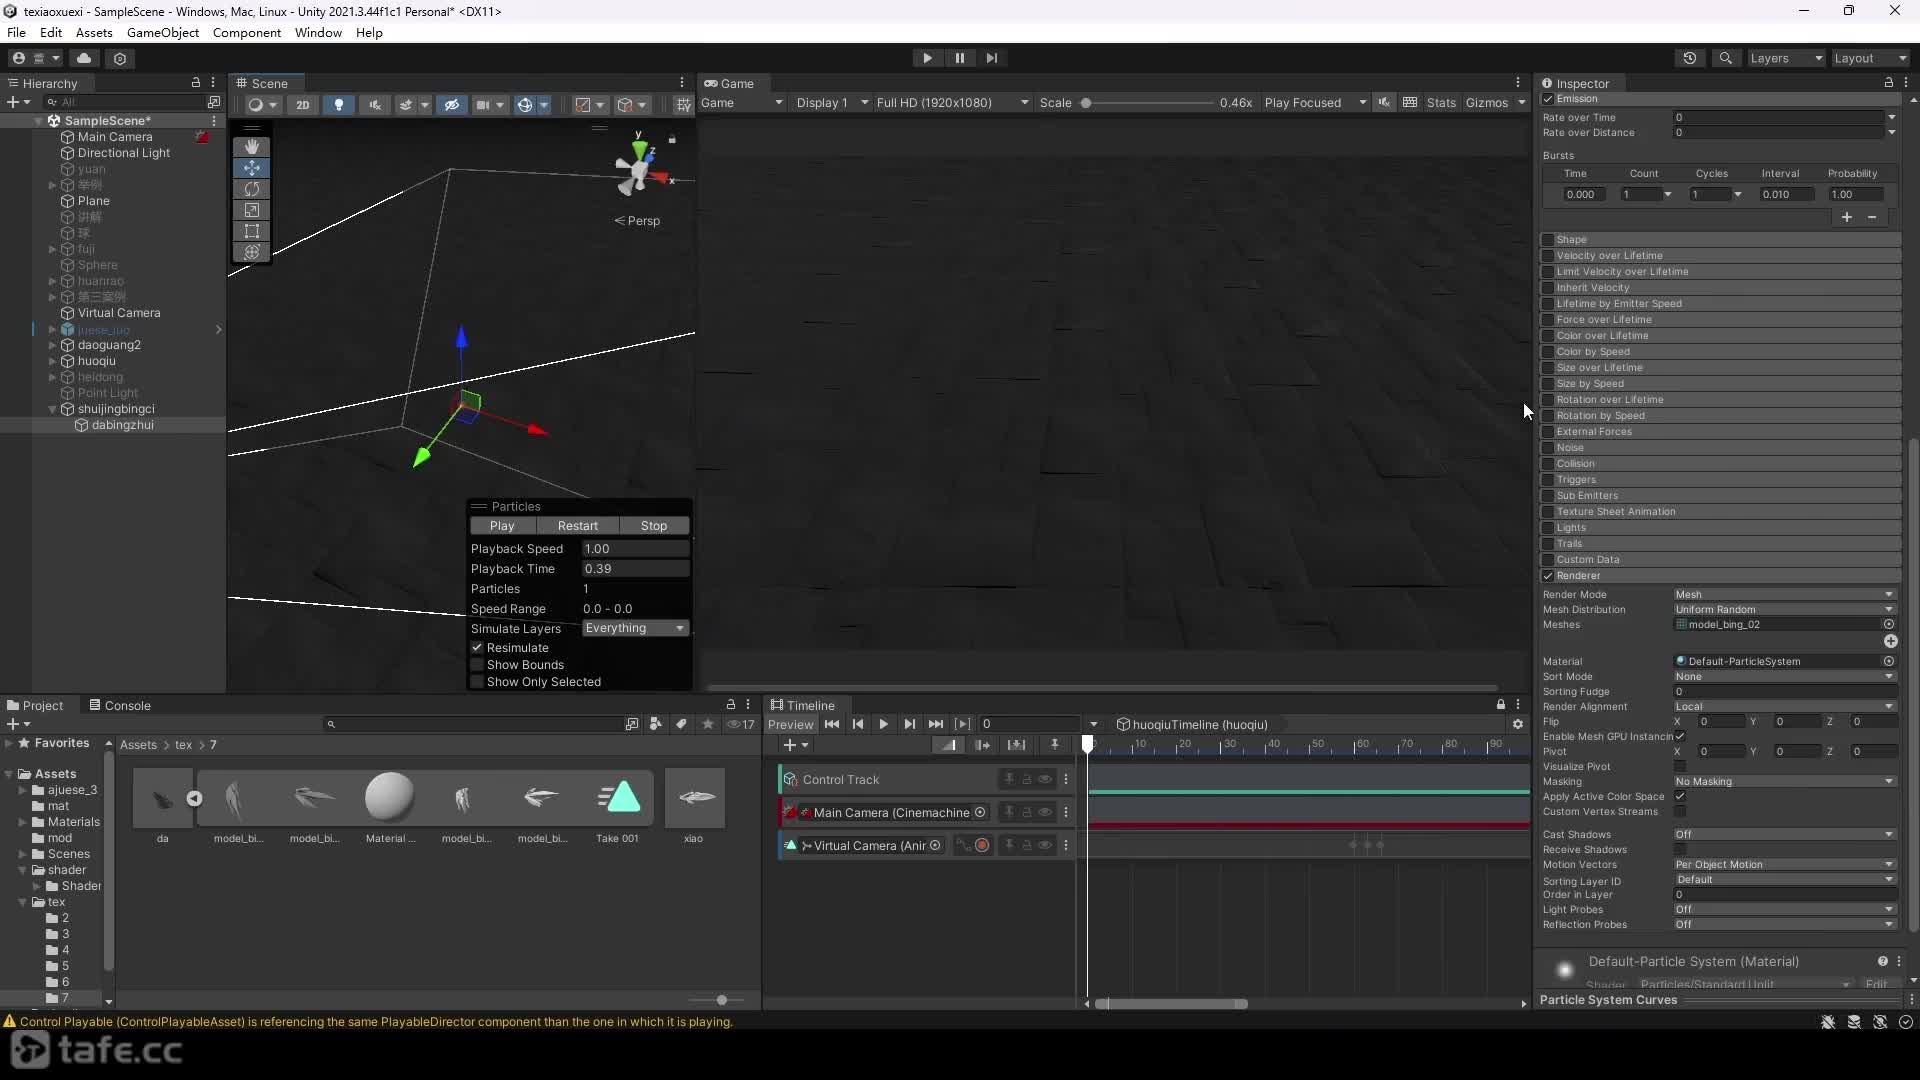Click the editor Play button
Image resolution: width=1920 pixels, height=1080 pixels.
click(927, 58)
